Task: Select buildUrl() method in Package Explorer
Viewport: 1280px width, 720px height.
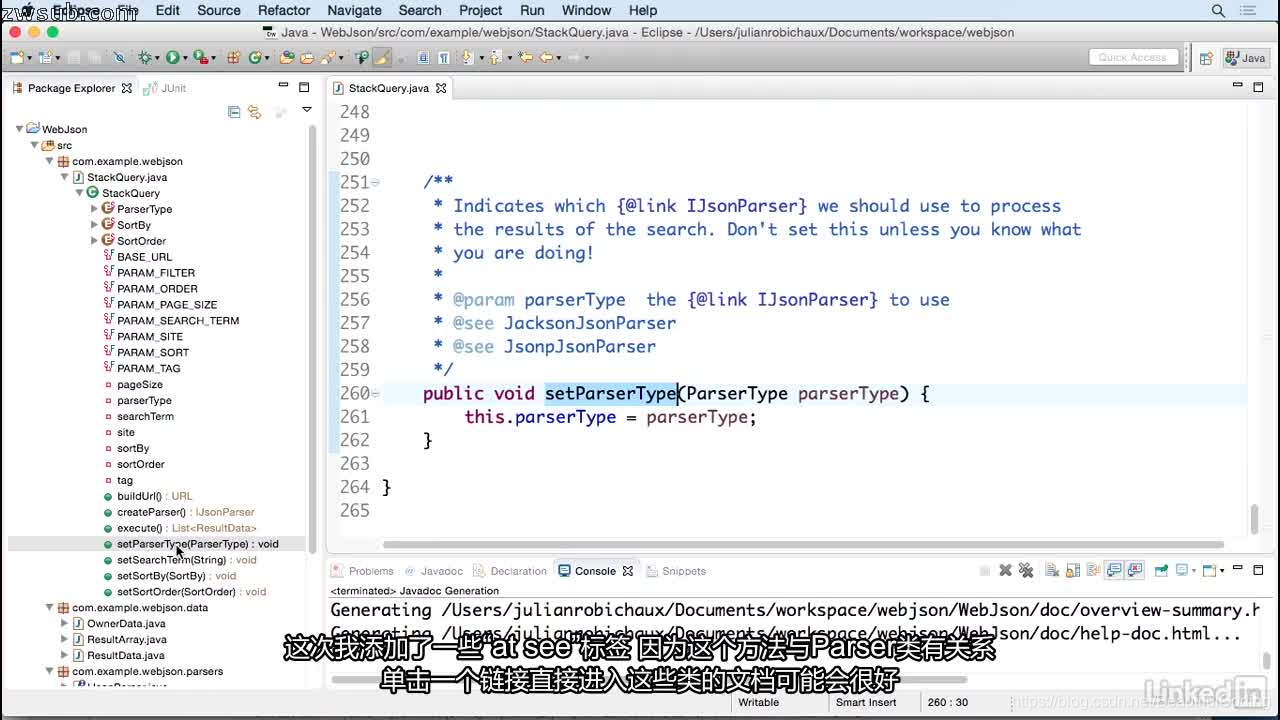Action: pyautogui.click(x=154, y=496)
